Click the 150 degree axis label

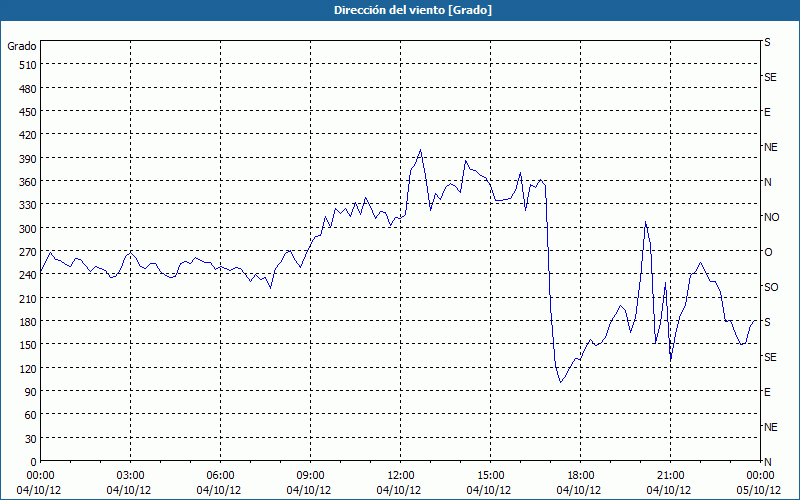click(29, 345)
